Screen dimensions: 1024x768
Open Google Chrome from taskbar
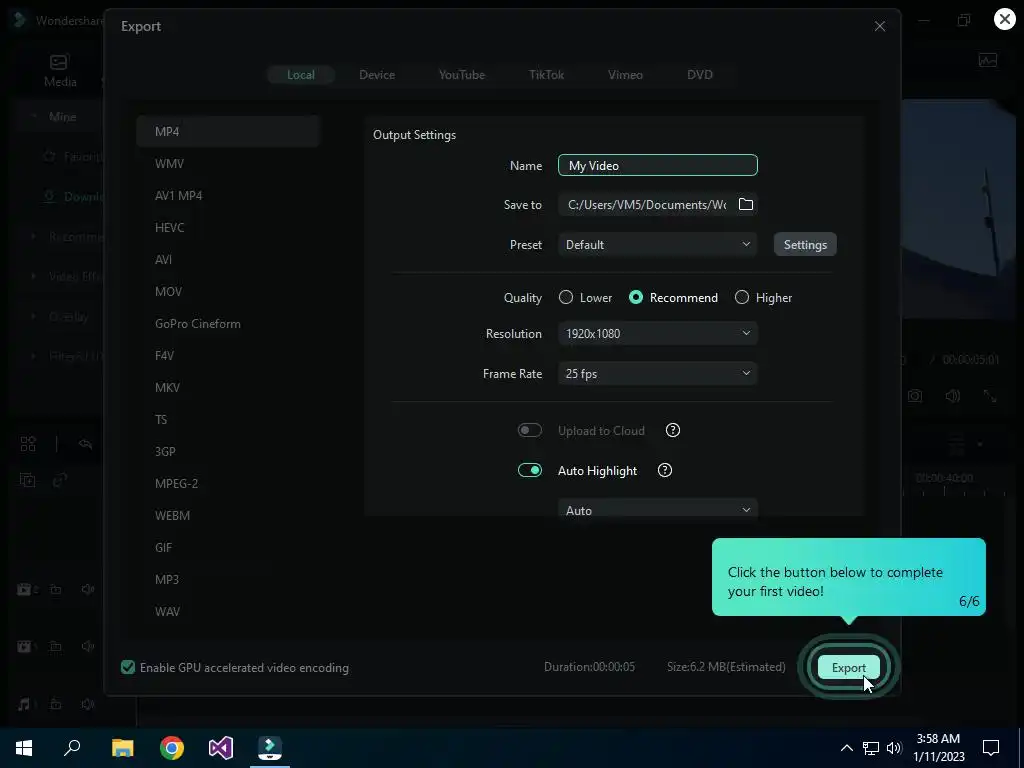(x=172, y=748)
